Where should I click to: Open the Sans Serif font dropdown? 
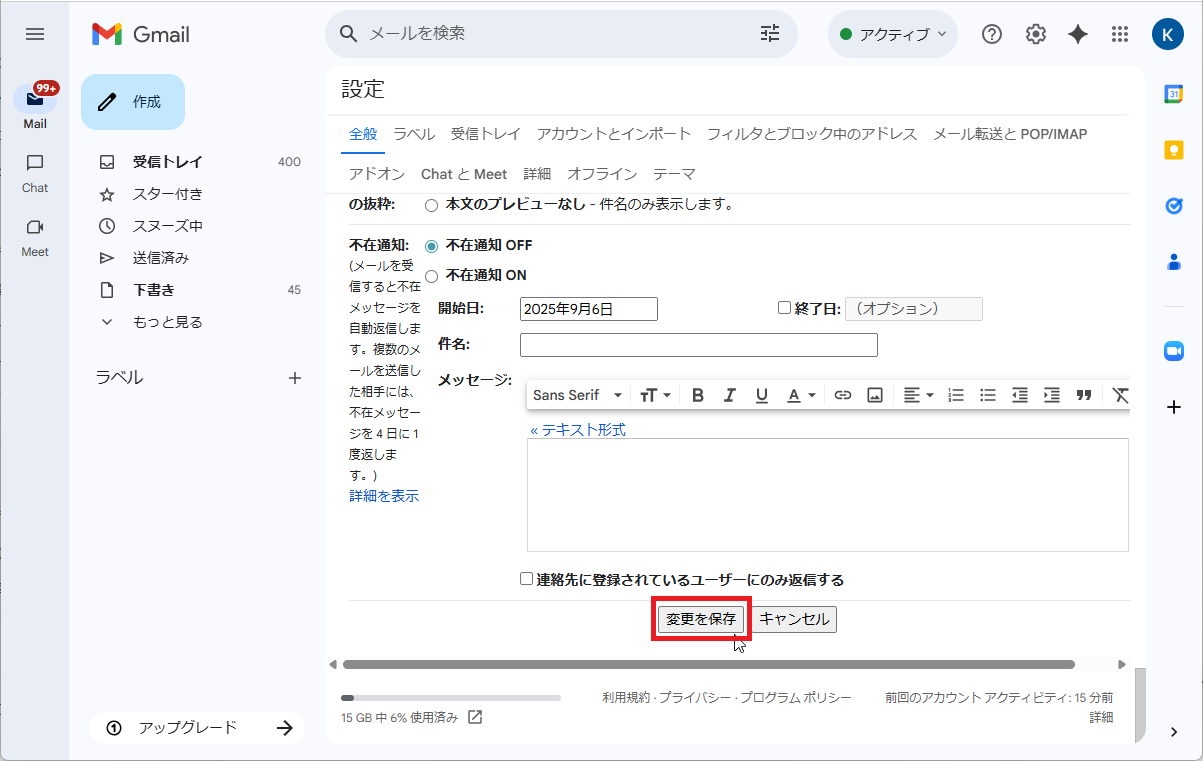(x=577, y=394)
